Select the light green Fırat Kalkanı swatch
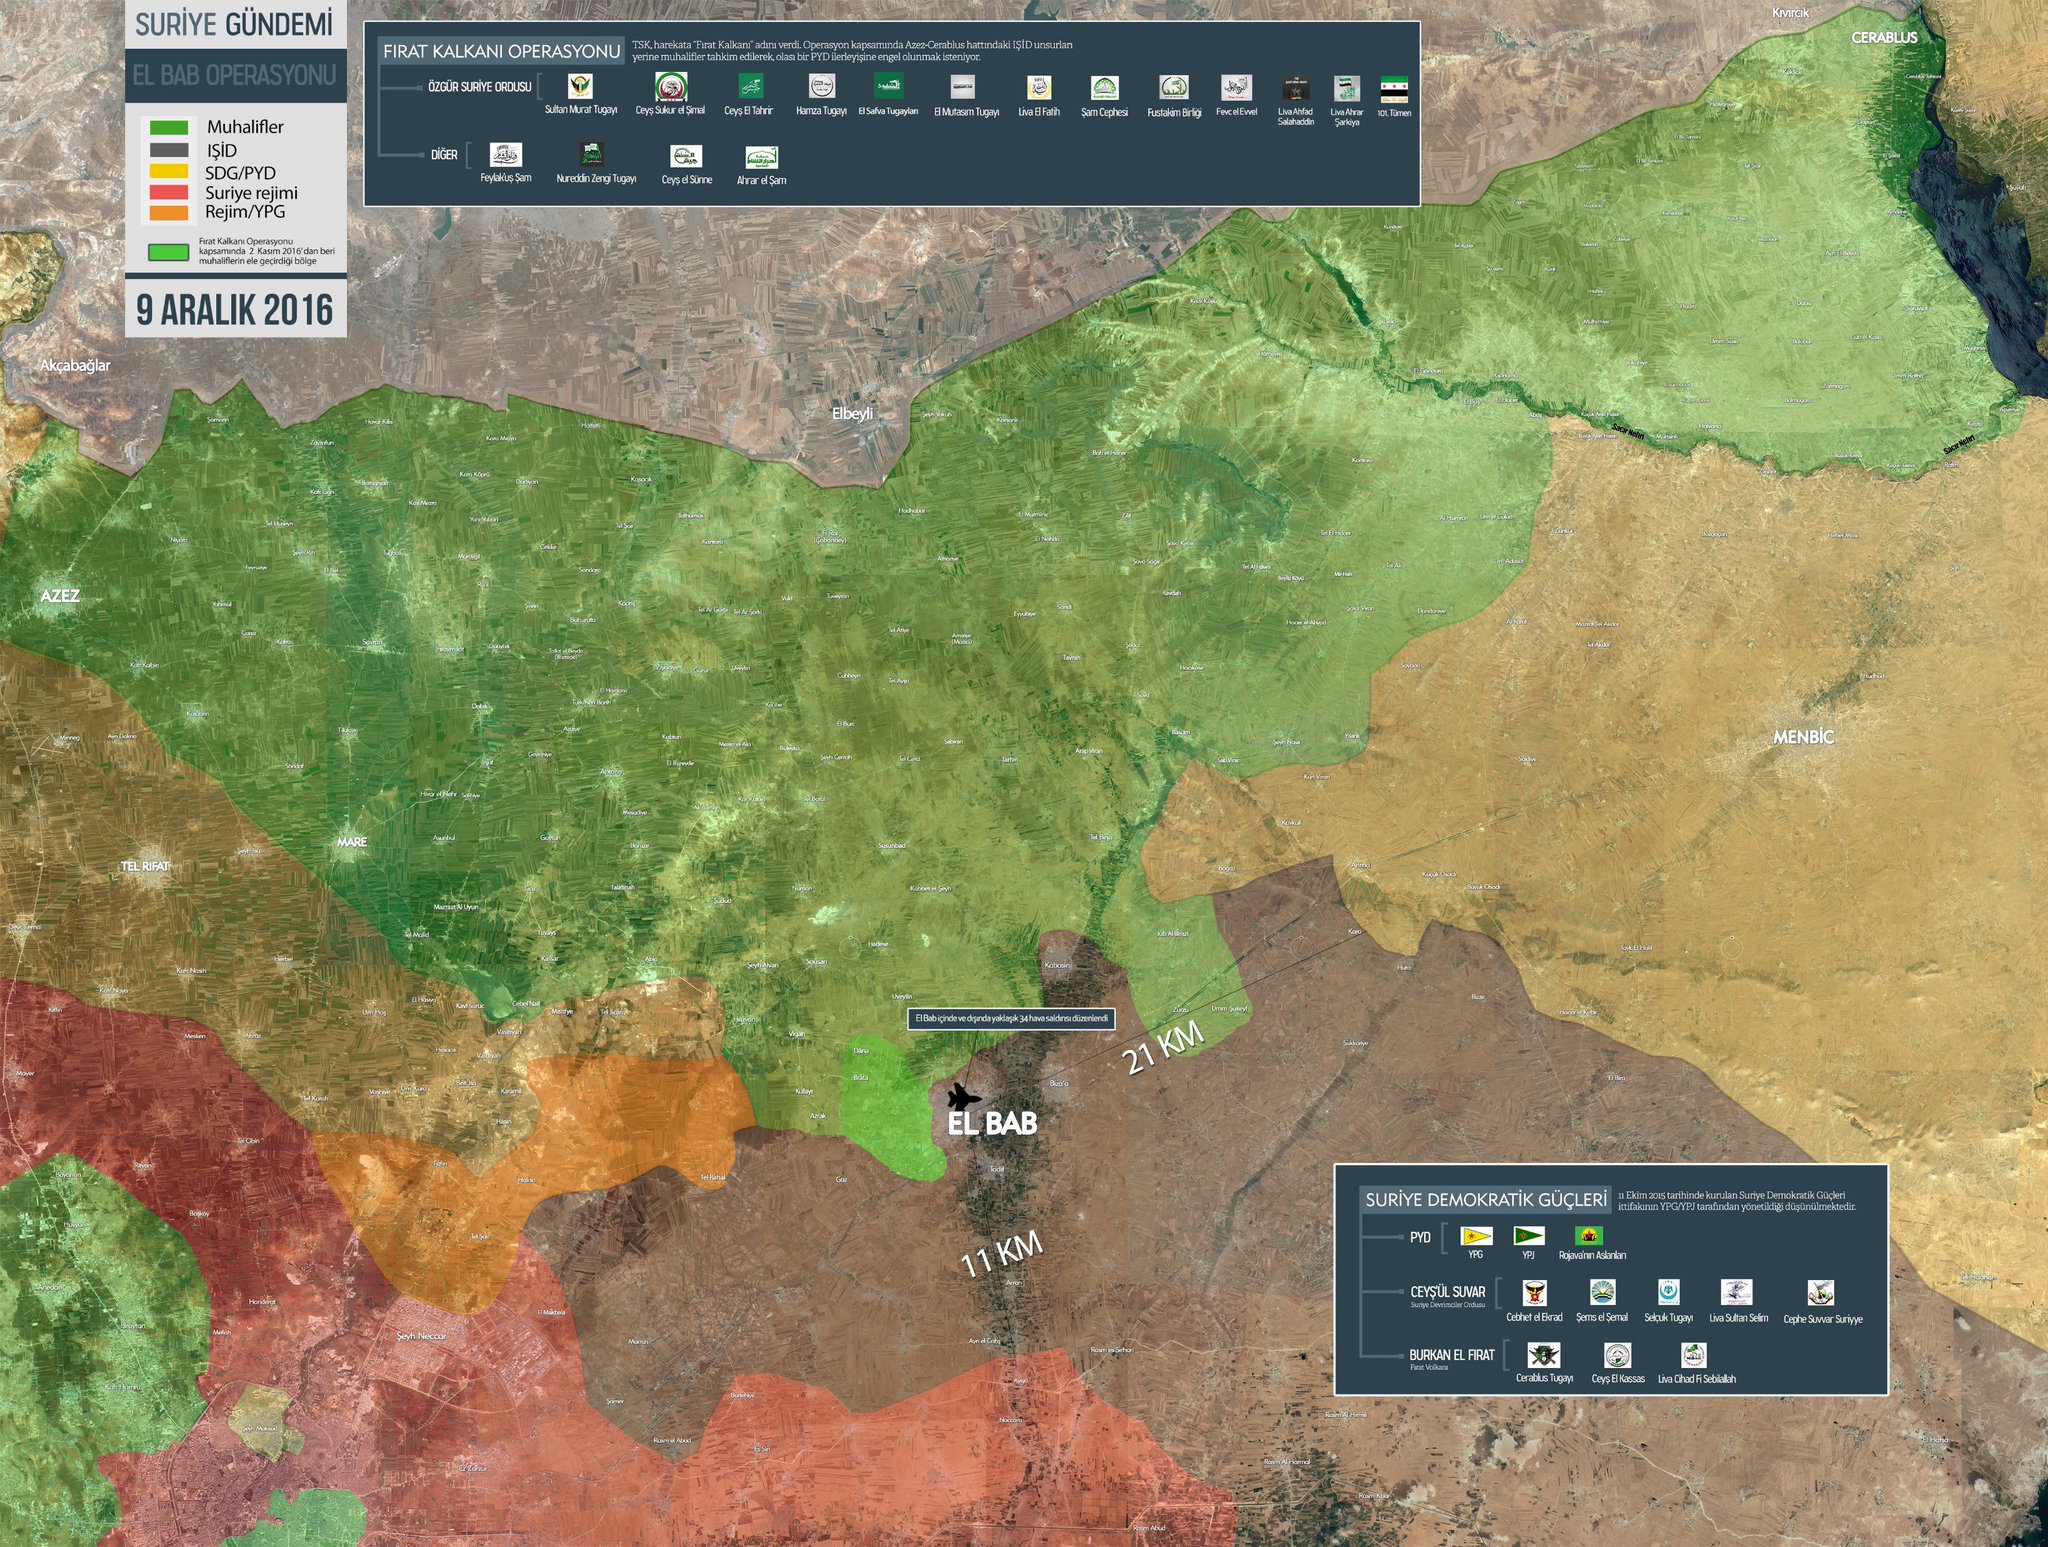This screenshot has height=1547, width=2048. 169,252
